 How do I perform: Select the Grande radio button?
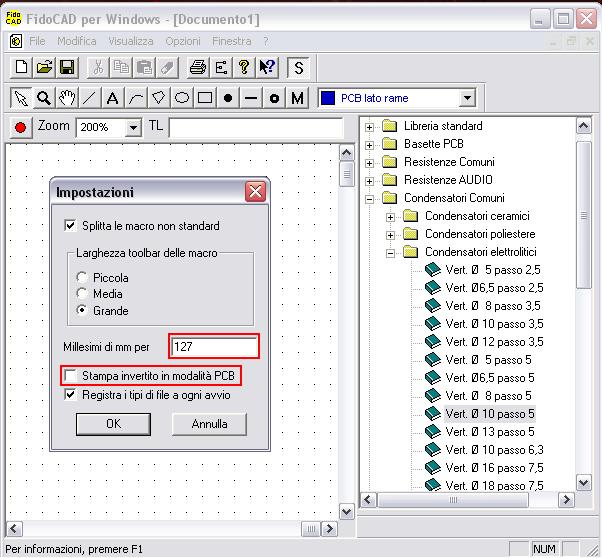(81, 310)
